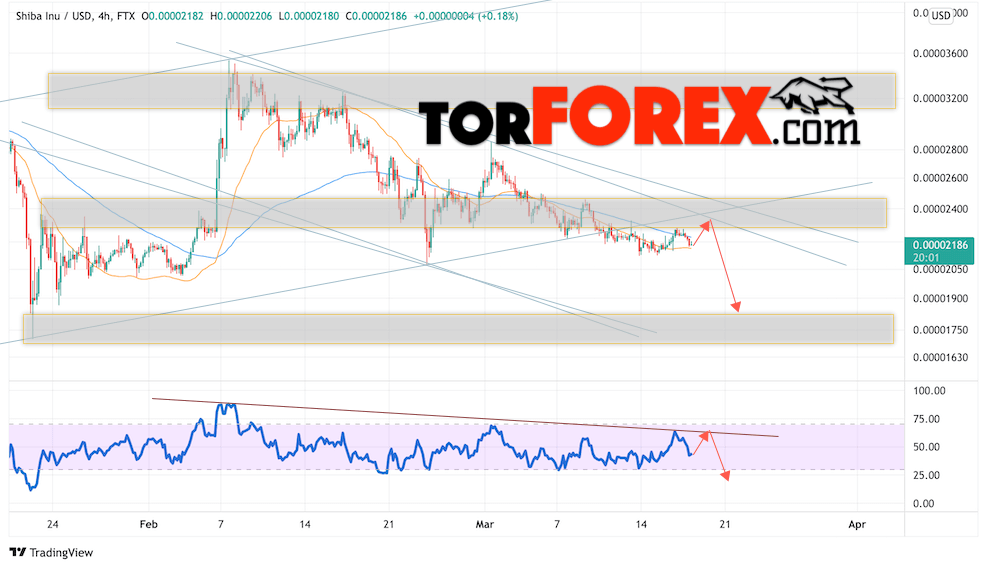Click the 100.00 RSI axis label
The width and height of the screenshot is (987, 568).
pos(929,391)
